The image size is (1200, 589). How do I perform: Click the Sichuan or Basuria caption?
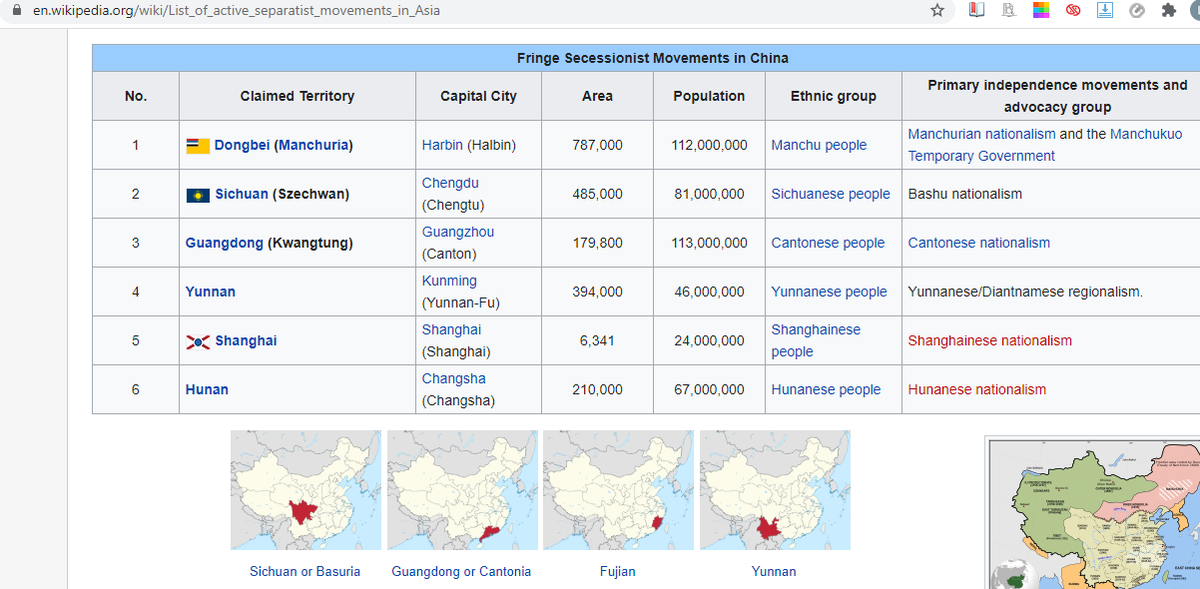[x=305, y=572]
